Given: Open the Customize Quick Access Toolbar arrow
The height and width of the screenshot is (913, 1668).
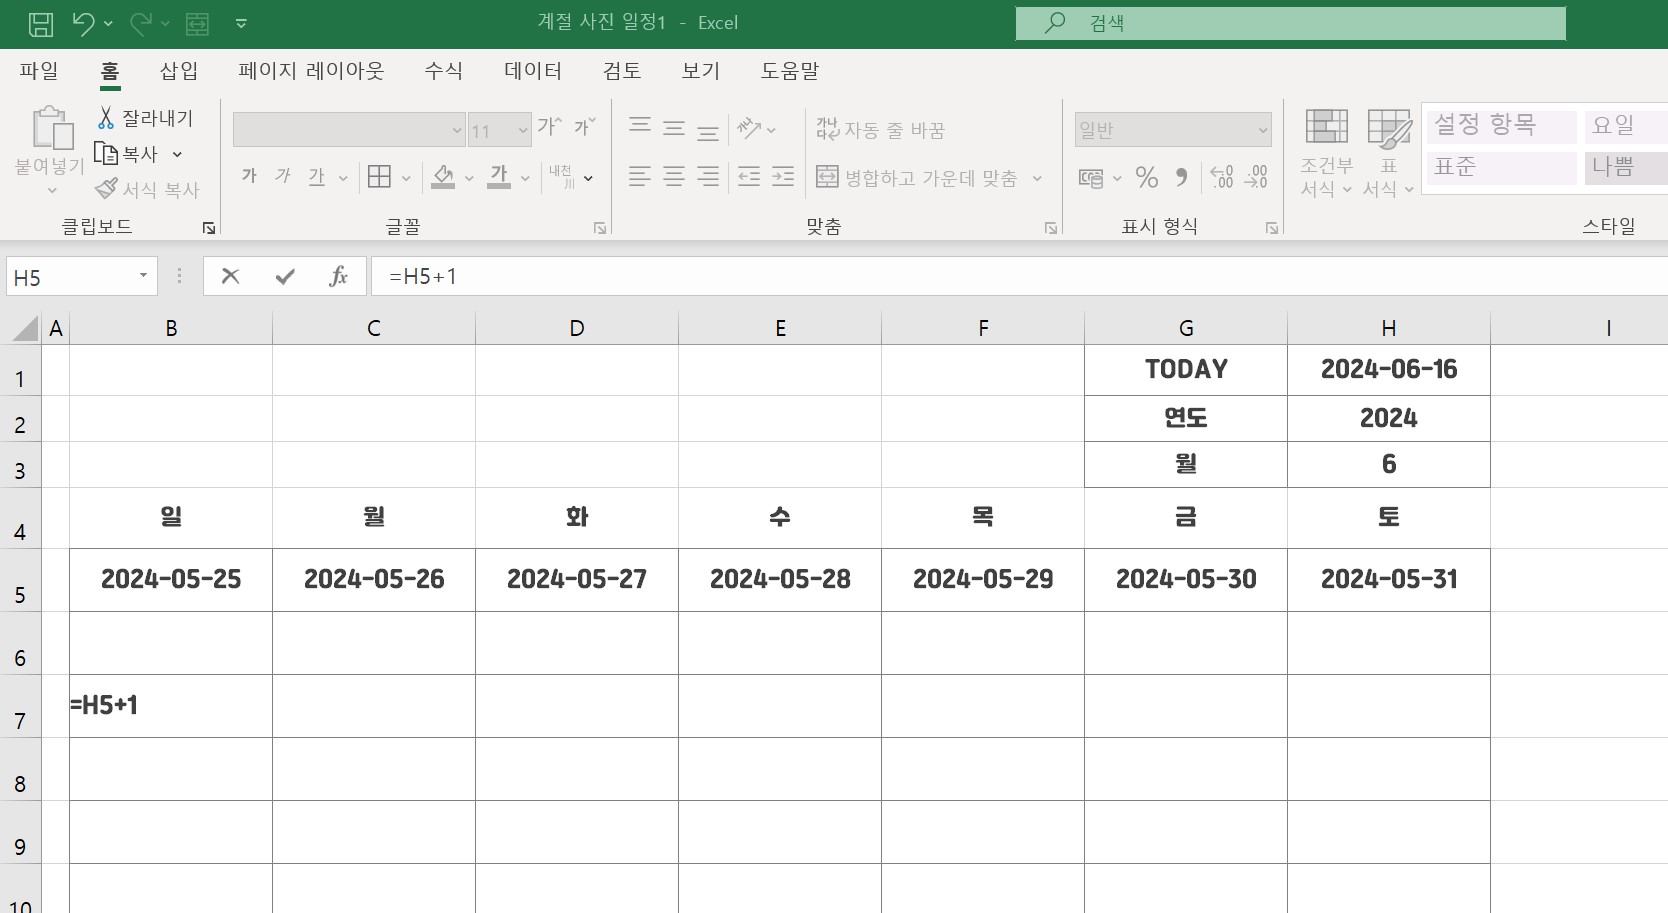Looking at the screenshot, I should (241, 24).
